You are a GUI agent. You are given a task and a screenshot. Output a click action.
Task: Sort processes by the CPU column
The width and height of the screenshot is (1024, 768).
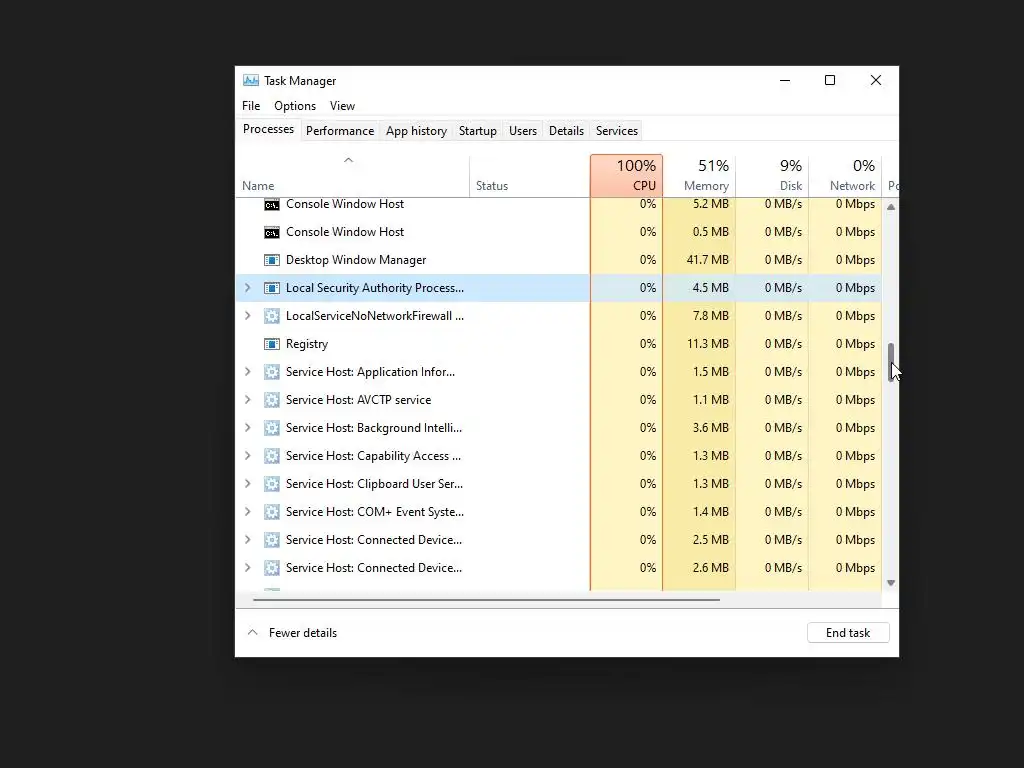pos(626,176)
